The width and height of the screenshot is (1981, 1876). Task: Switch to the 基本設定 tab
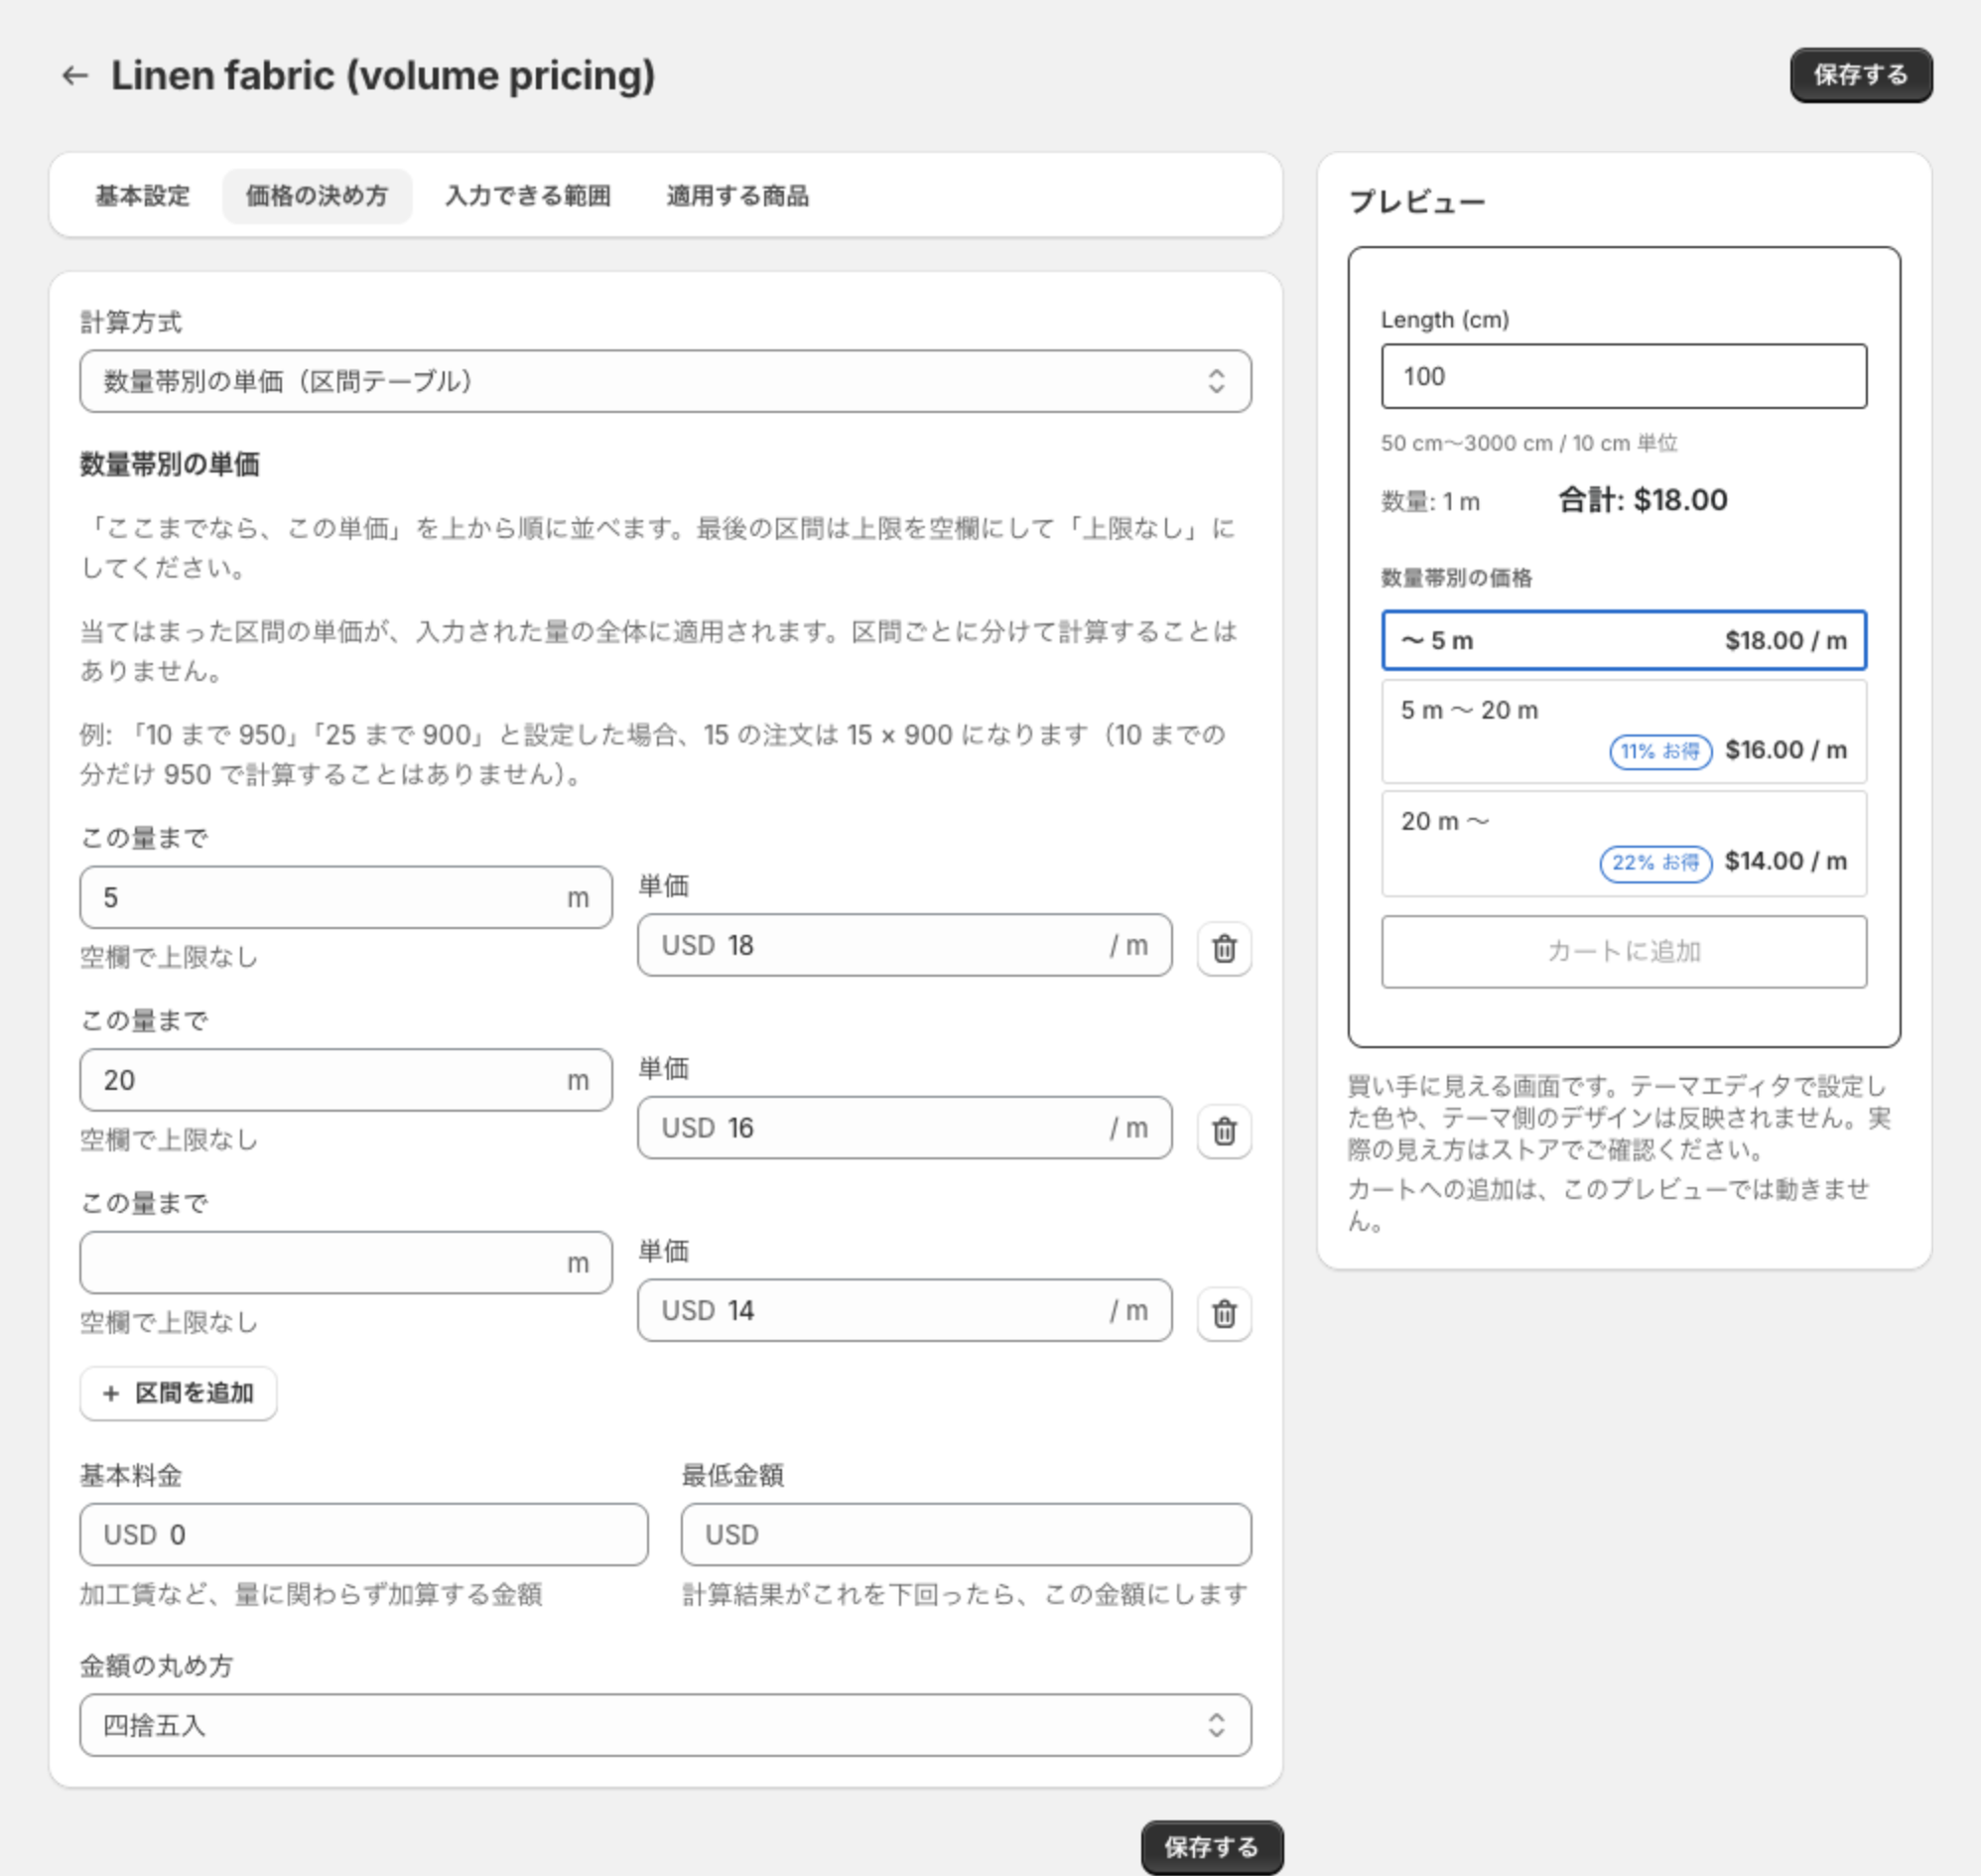pos(142,196)
